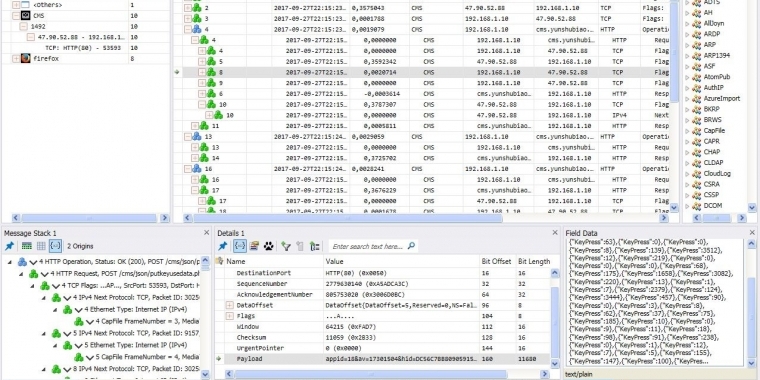
Task: Select the SequenceNumber row
Action: (x=383, y=284)
